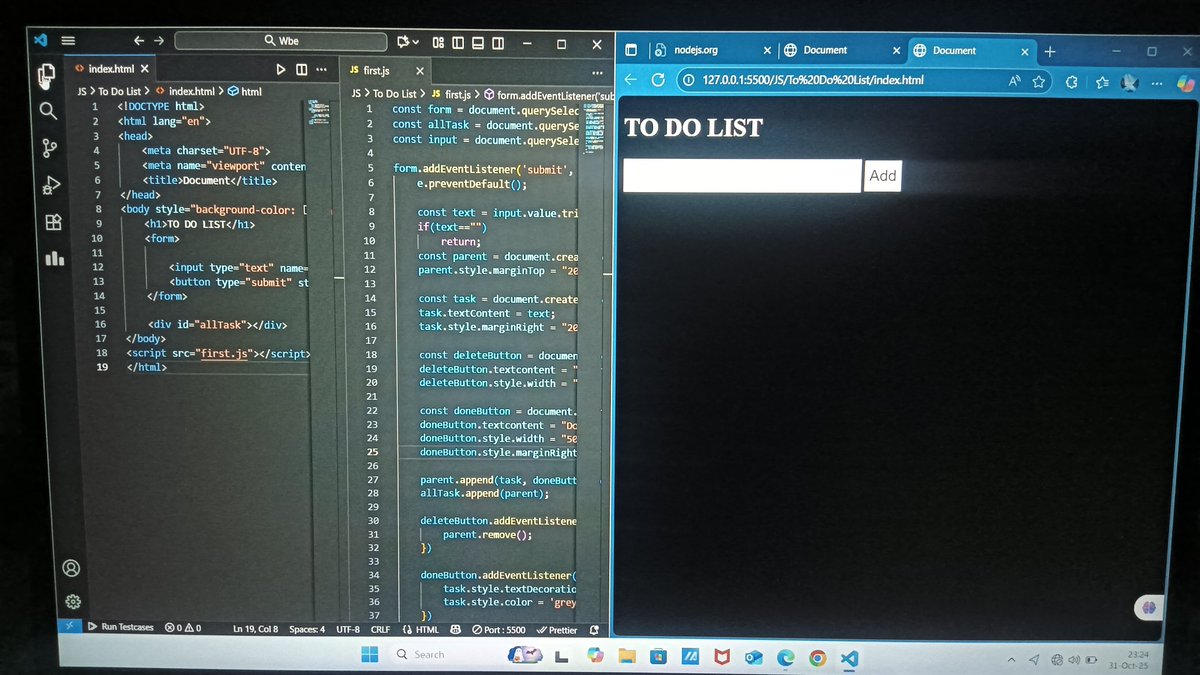
Task: Stop Live Server via 'Port : 5500'
Action: (x=498, y=630)
